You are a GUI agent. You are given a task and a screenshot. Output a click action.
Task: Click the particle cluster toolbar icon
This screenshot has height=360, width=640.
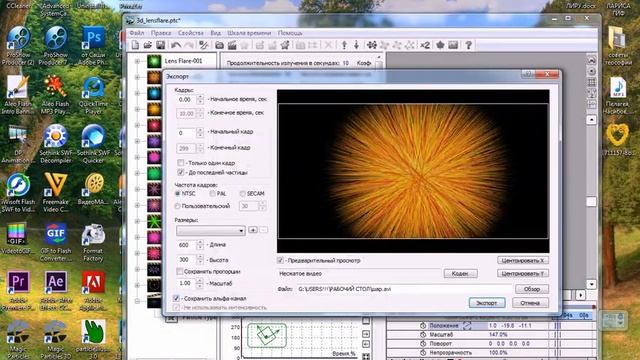371,45
